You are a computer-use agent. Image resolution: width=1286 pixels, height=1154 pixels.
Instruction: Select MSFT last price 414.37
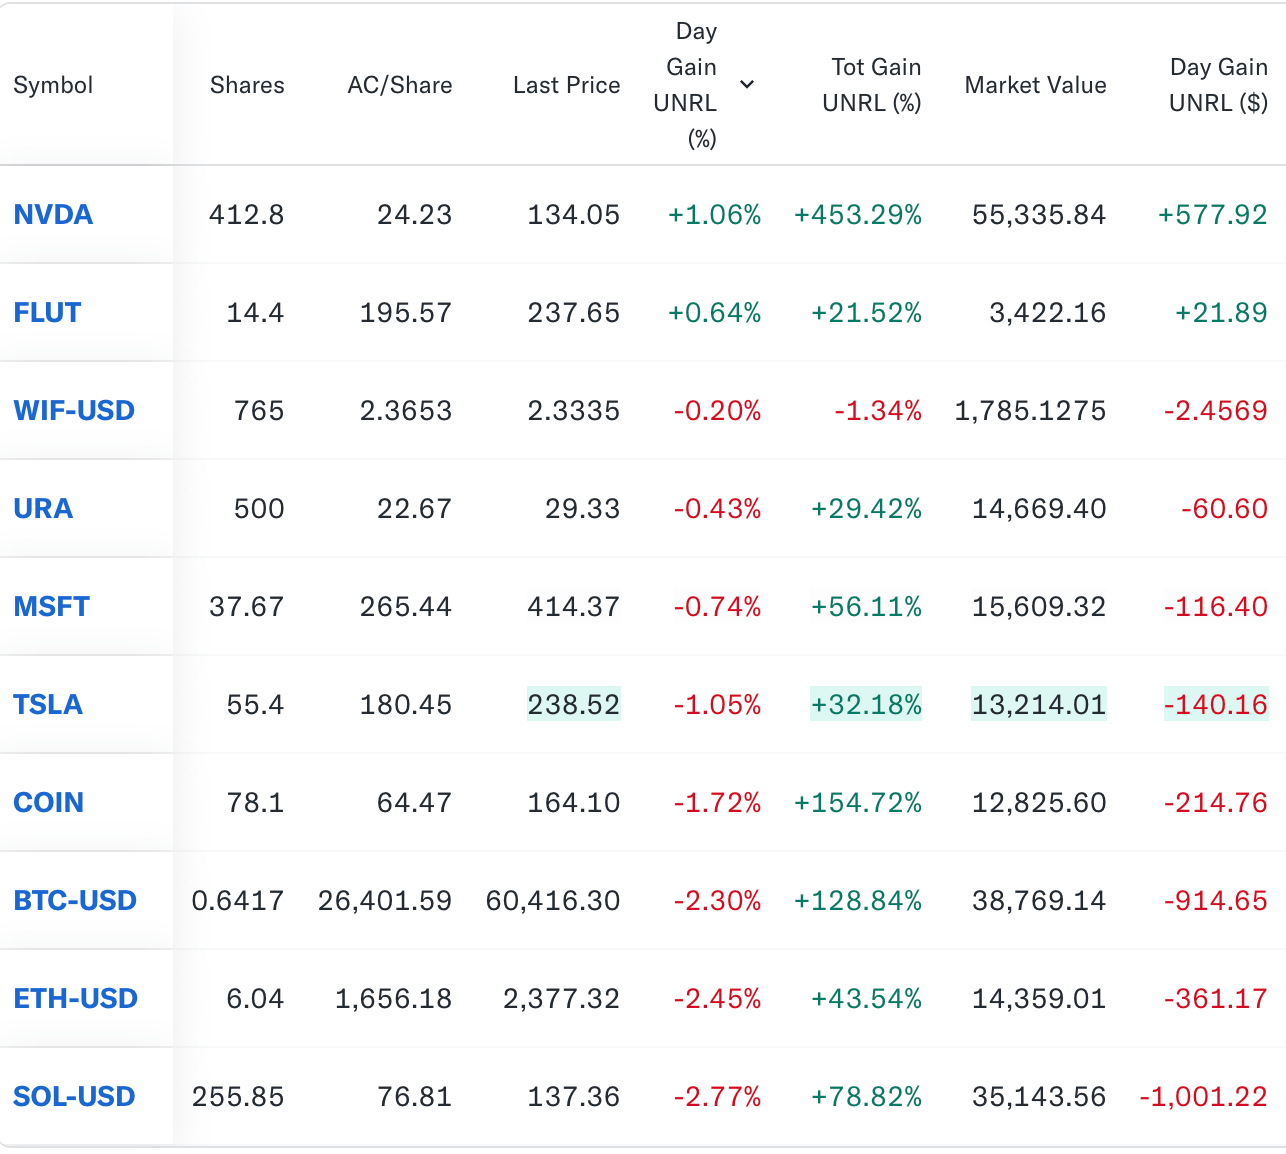pos(574,607)
